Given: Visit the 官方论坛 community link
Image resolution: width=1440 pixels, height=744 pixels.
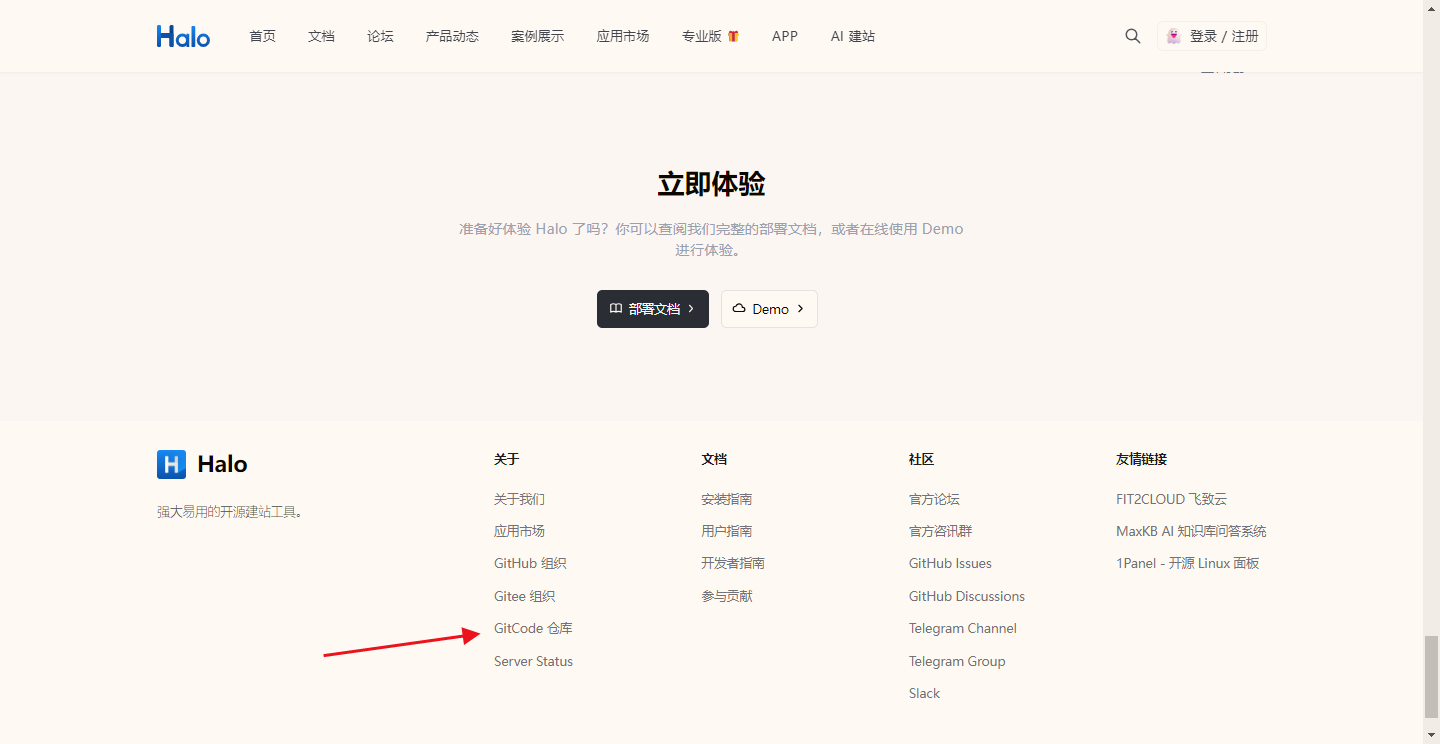Looking at the screenshot, I should pos(934,499).
